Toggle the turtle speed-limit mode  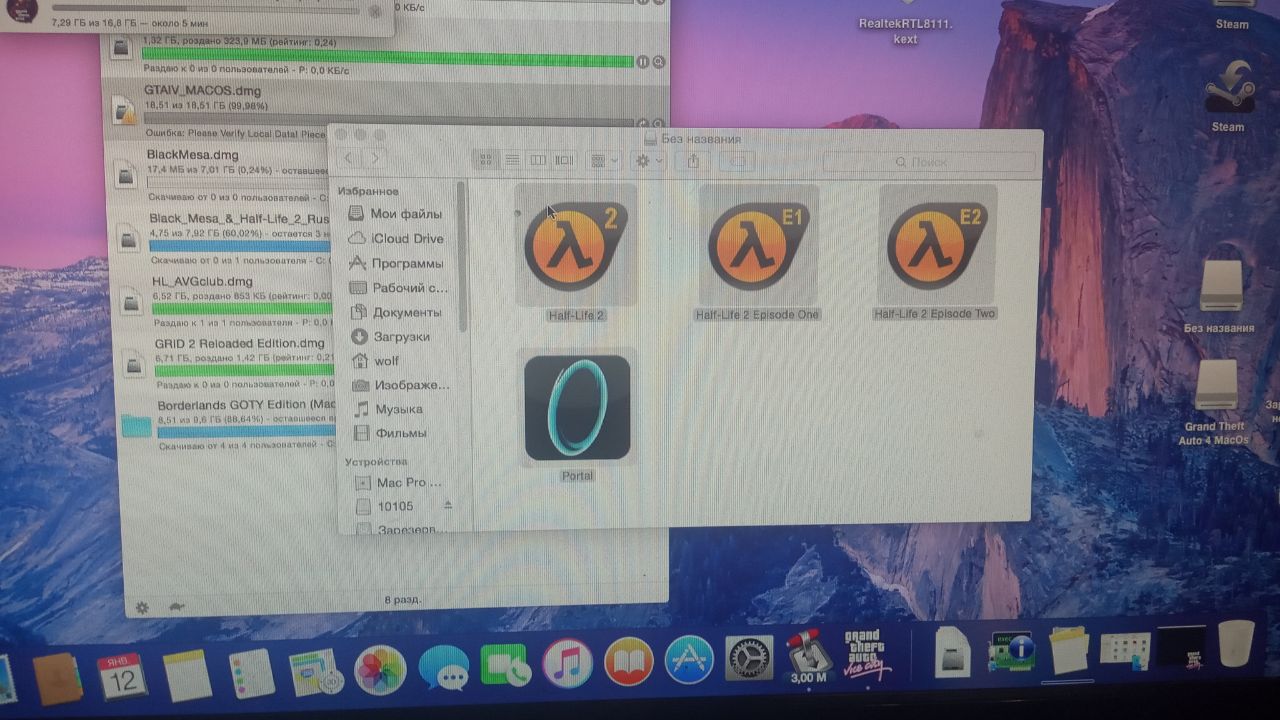[x=176, y=606]
